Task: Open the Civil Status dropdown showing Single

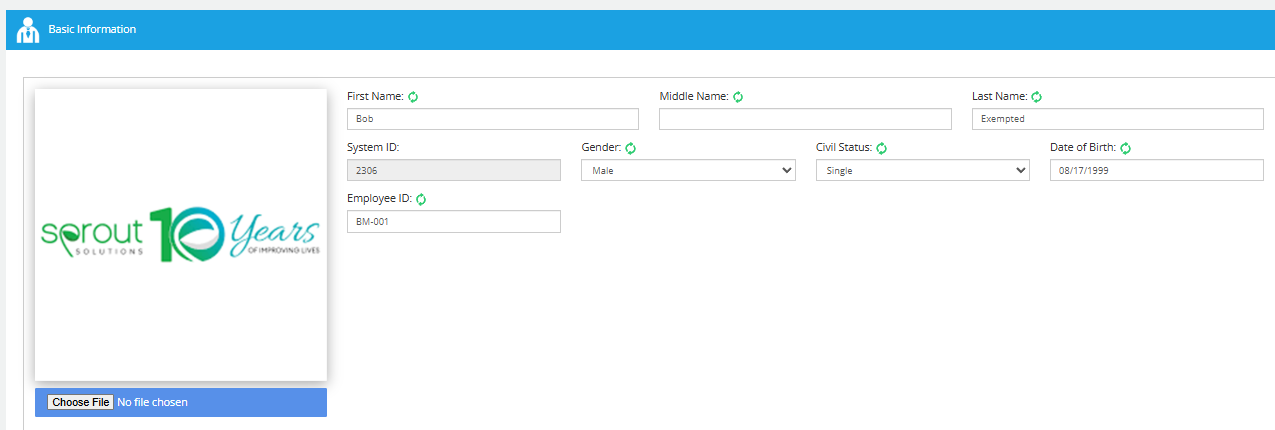Action: point(923,170)
